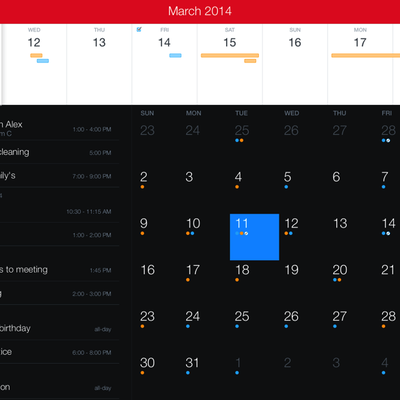Viewport: 400px width, 400px height.
Task: Open the long orange event bar under Sat 15
Action: [230, 55]
